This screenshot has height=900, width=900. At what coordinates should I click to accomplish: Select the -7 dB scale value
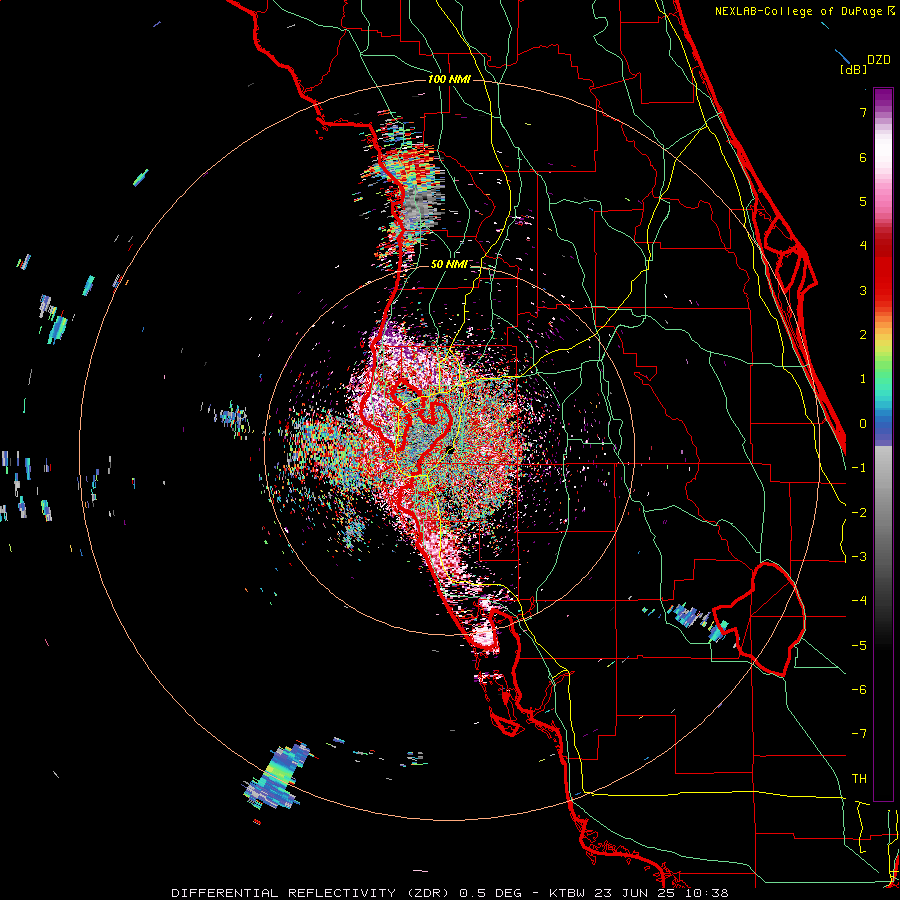coord(859,734)
